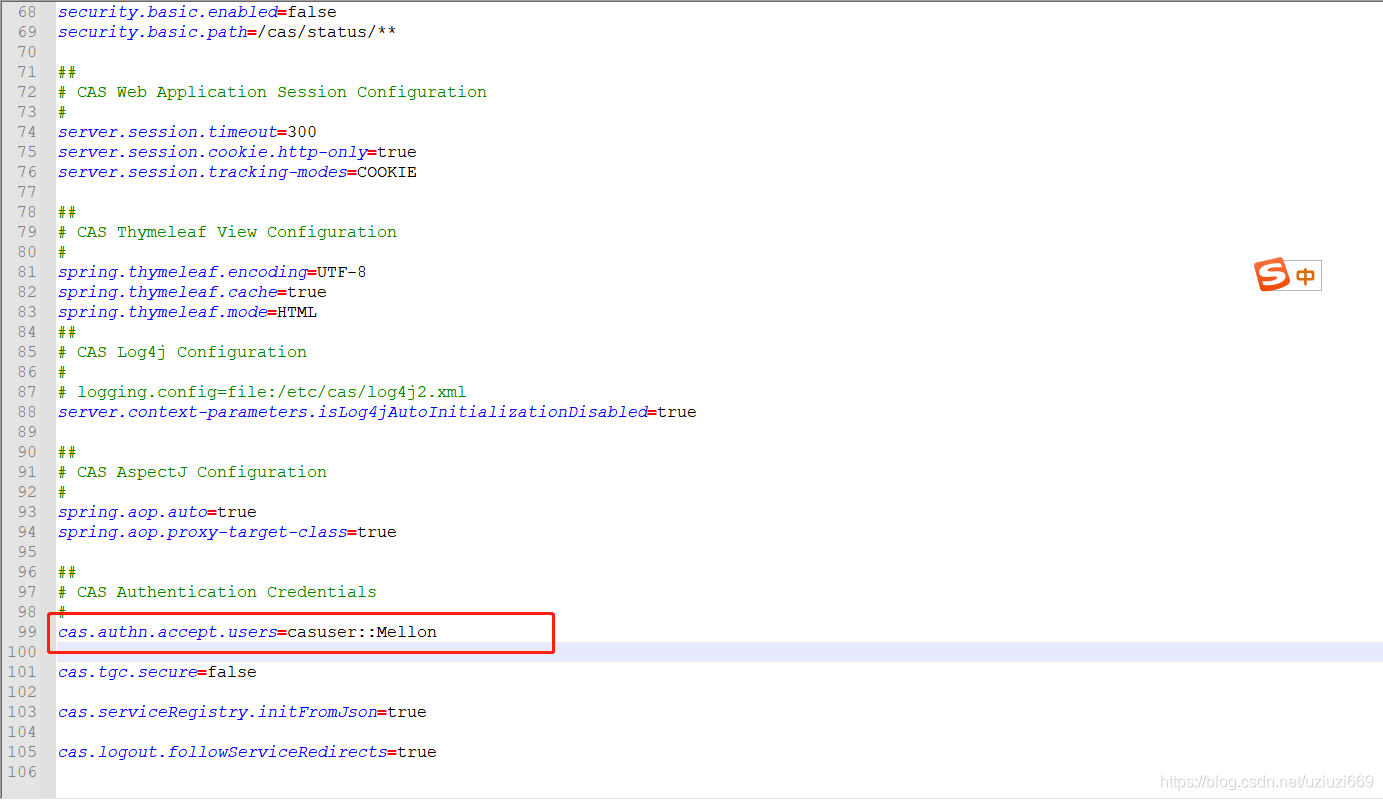
Task: Click the isLog4jAutoInitializationDisabled=true line
Action: [377, 412]
